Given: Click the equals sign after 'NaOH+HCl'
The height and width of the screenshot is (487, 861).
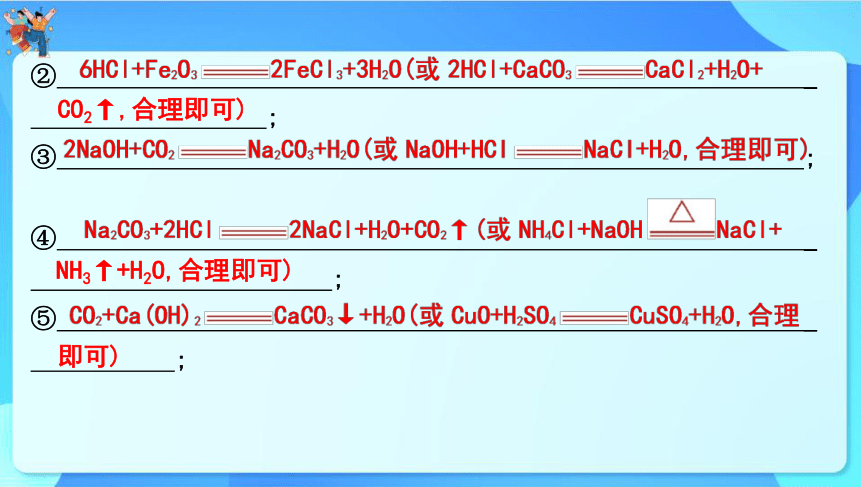Looking at the screenshot, I should pos(548,152).
